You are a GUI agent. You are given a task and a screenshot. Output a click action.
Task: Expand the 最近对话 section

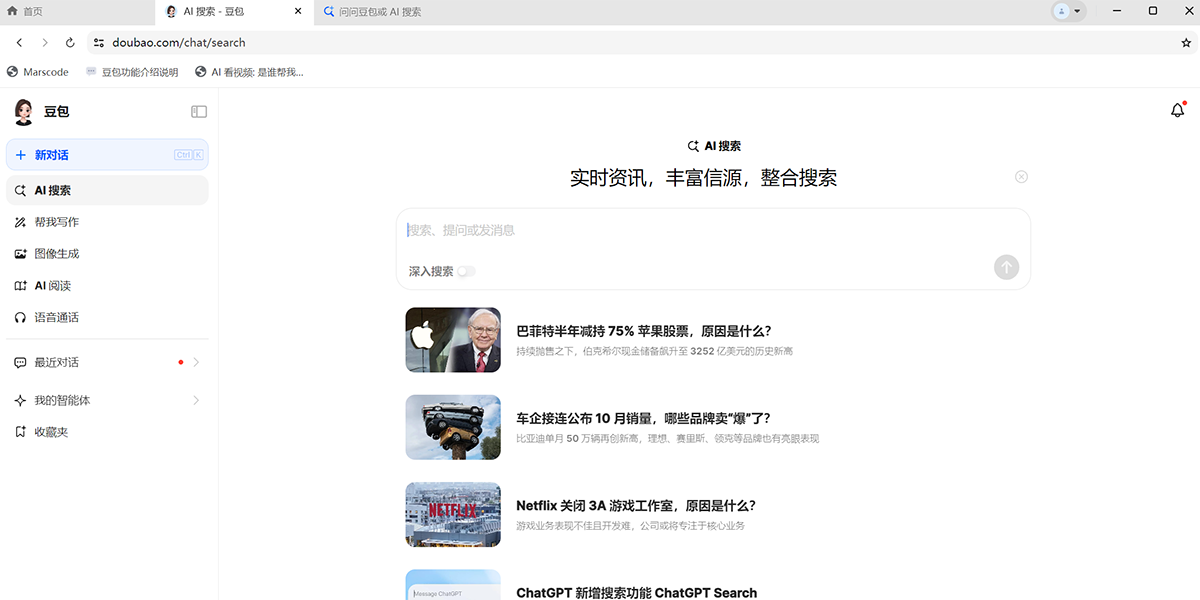[107, 362]
